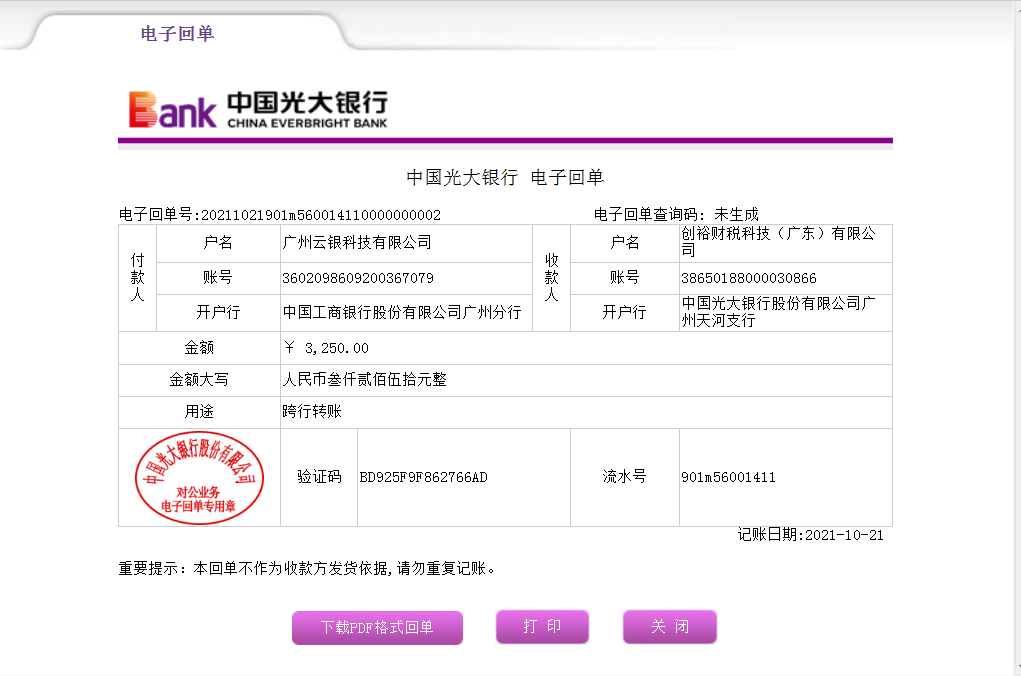Select payee name 创裕财税科技（广东）有限公司
This screenshot has width=1021, height=676.
tap(778, 242)
